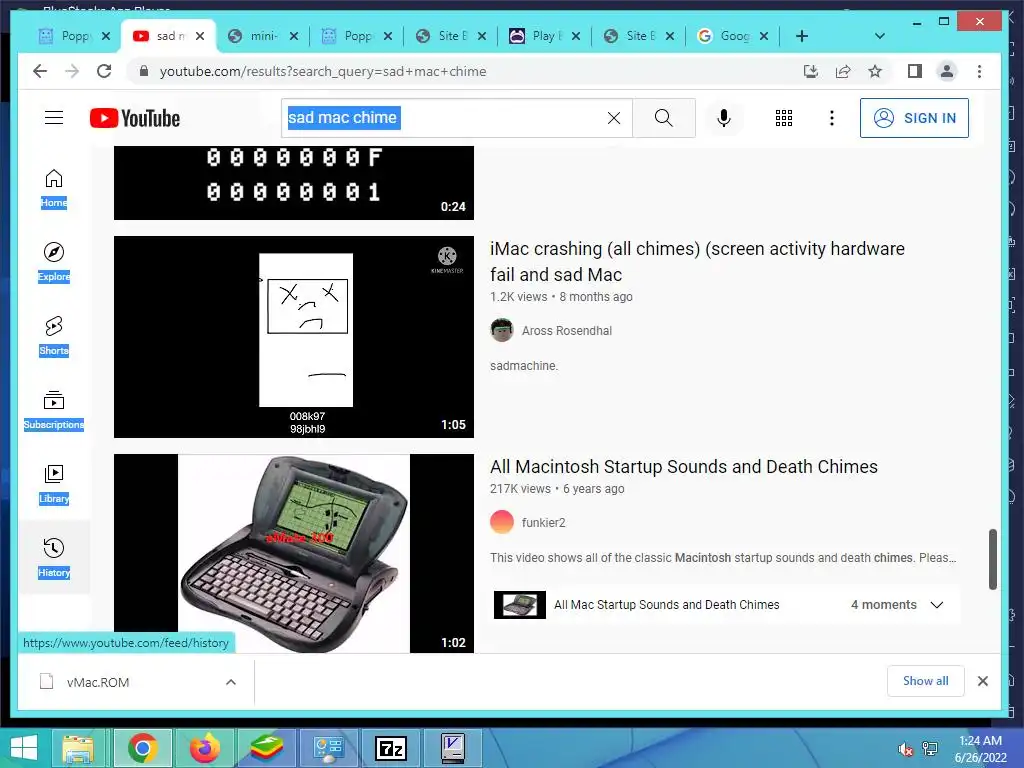Open Windows Start button
This screenshot has width=1024, height=768.
pos(24,748)
